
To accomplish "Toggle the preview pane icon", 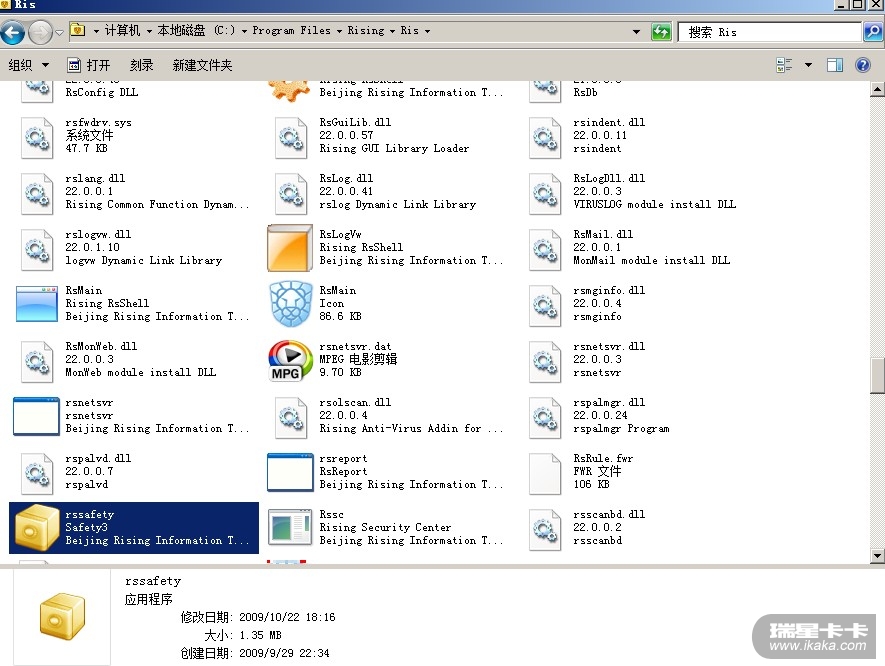I will click(835, 65).
